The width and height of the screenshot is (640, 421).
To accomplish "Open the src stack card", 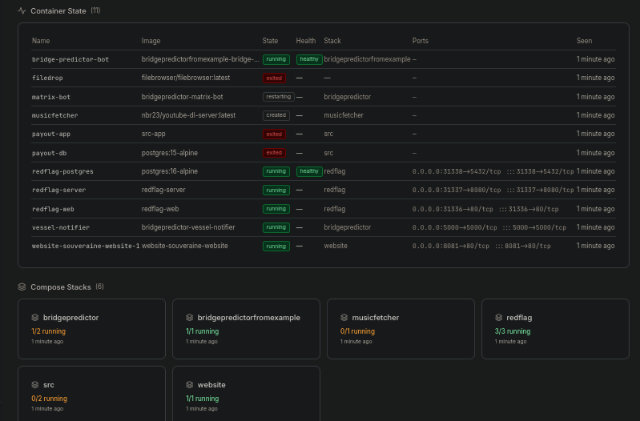I will [x=92, y=394].
